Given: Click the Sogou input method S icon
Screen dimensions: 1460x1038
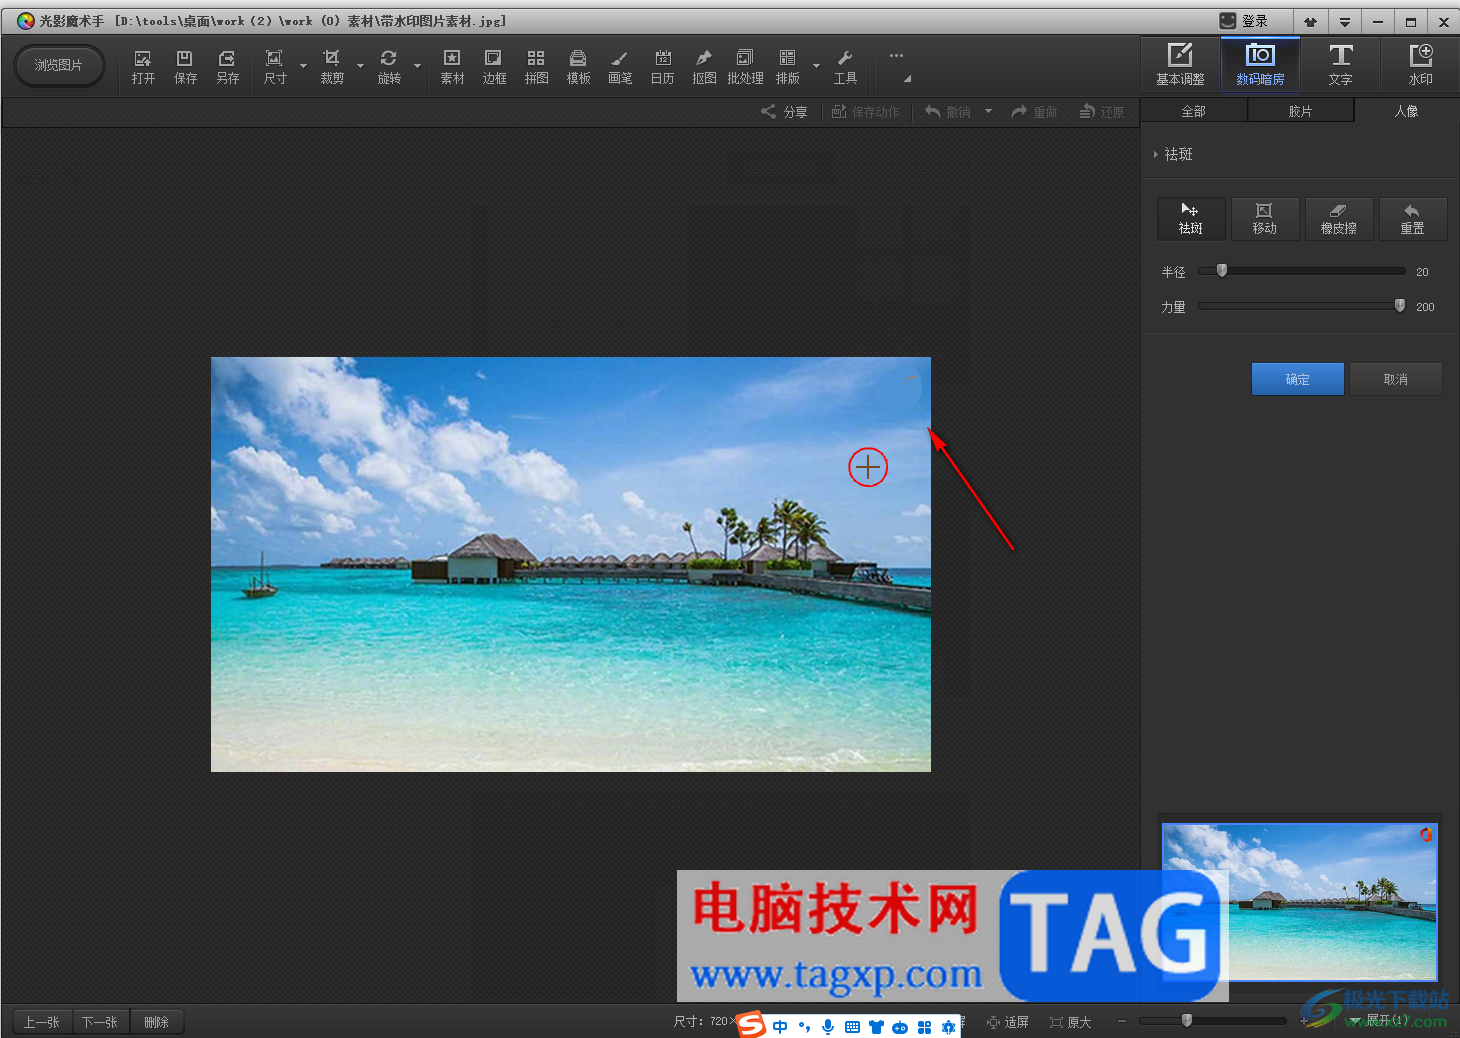Looking at the screenshot, I should click(752, 1025).
